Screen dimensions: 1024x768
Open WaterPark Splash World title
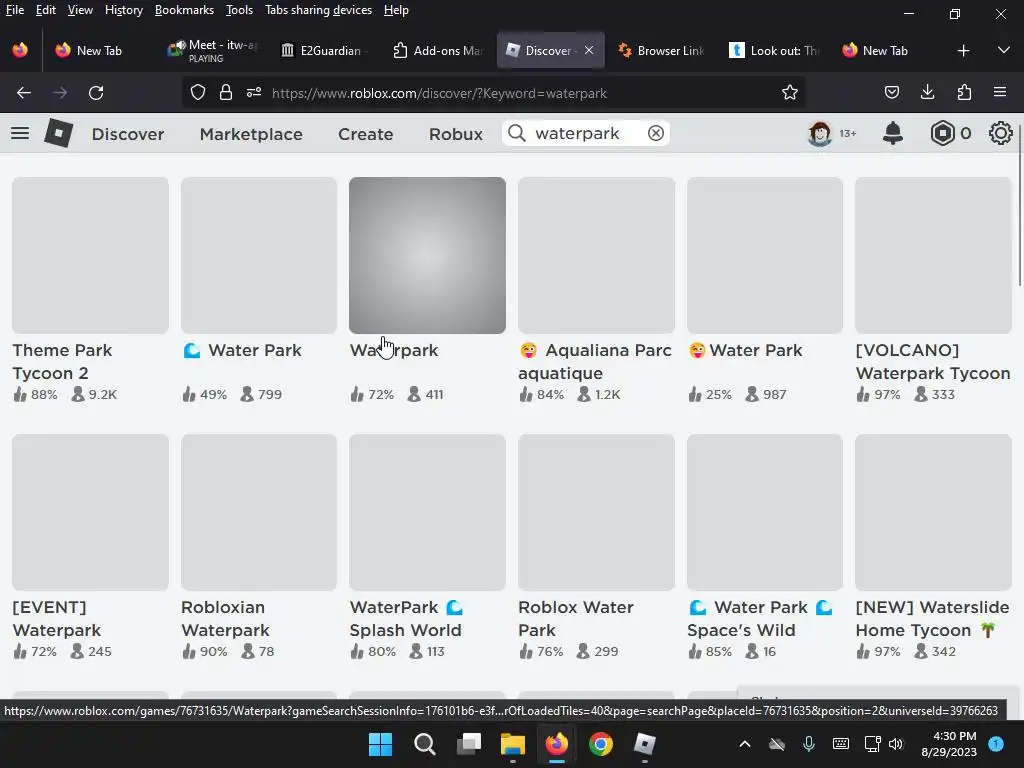pyautogui.click(x=406, y=618)
